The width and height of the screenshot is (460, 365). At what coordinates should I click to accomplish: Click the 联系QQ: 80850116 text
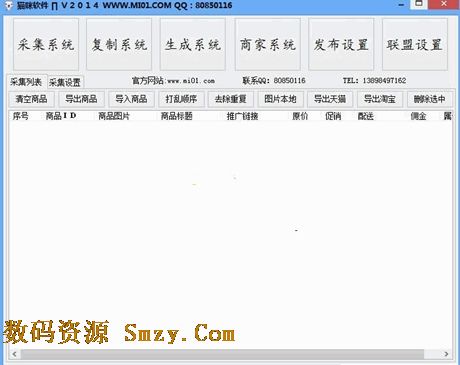pos(274,81)
